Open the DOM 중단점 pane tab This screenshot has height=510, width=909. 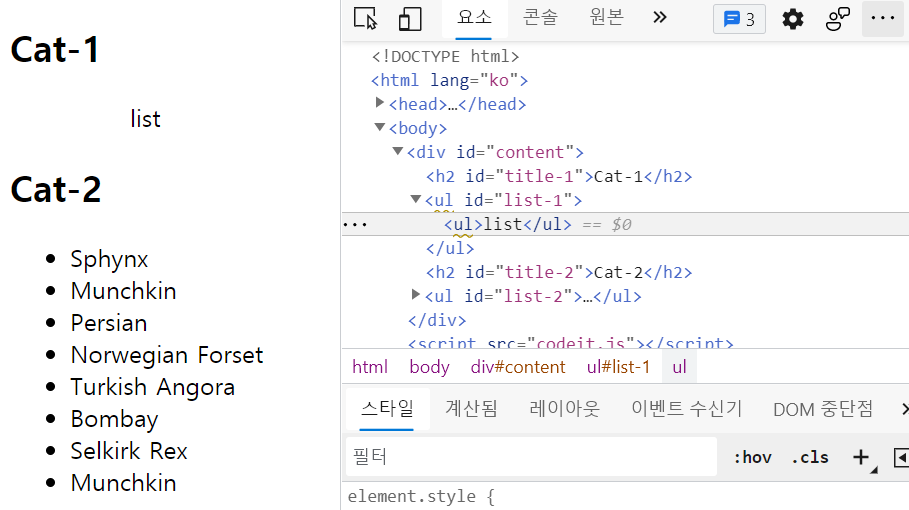(823, 409)
